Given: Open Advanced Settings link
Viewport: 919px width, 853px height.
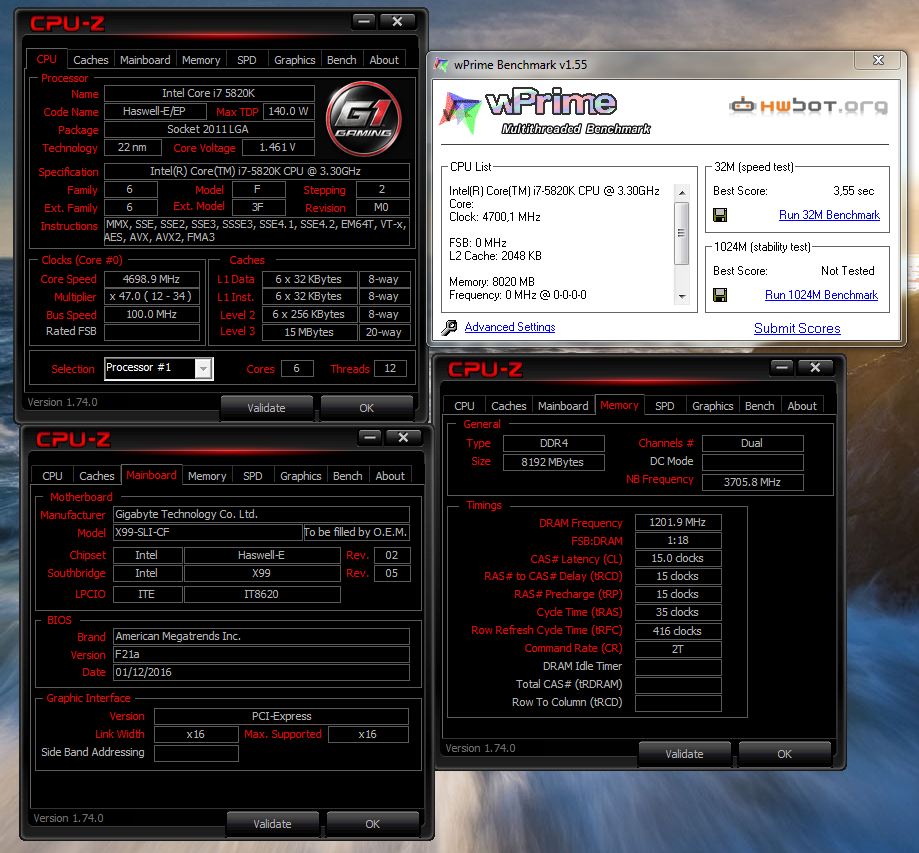Looking at the screenshot, I should 510,327.
